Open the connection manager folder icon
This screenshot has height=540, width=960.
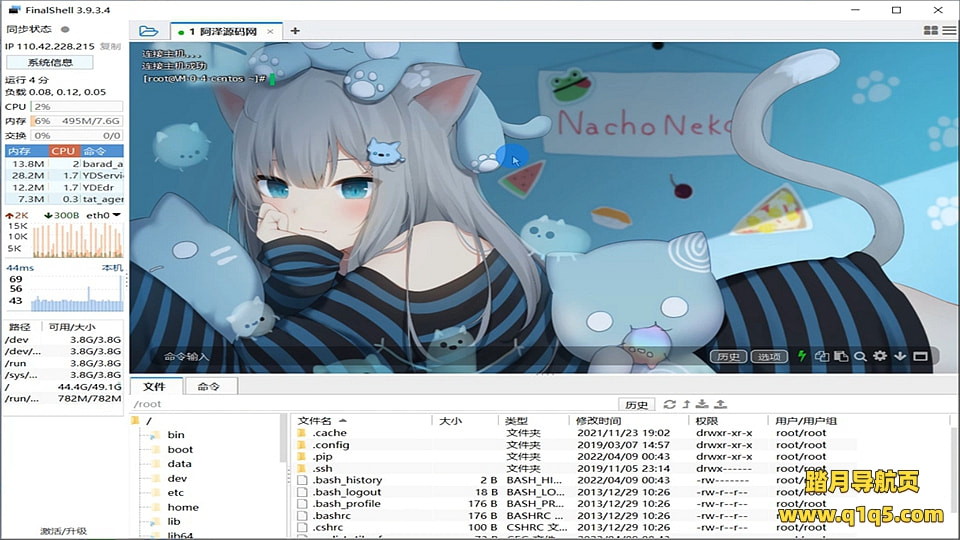point(148,31)
